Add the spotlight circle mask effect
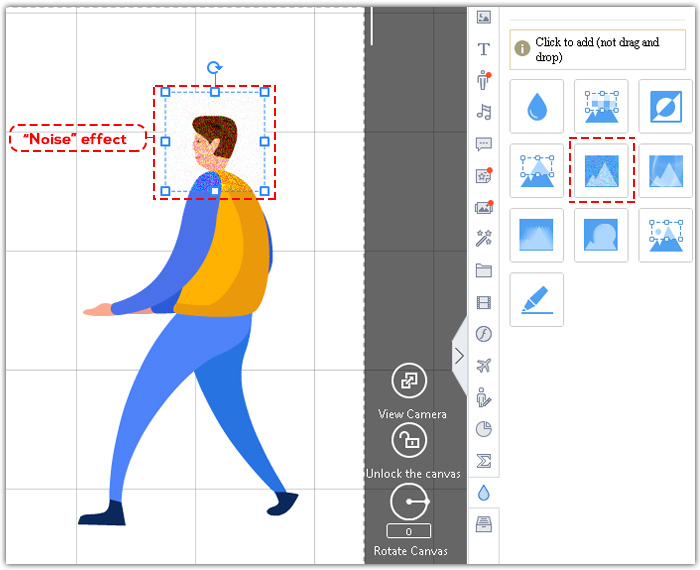The height and width of the screenshot is (570, 700). (x=601, y=235)
